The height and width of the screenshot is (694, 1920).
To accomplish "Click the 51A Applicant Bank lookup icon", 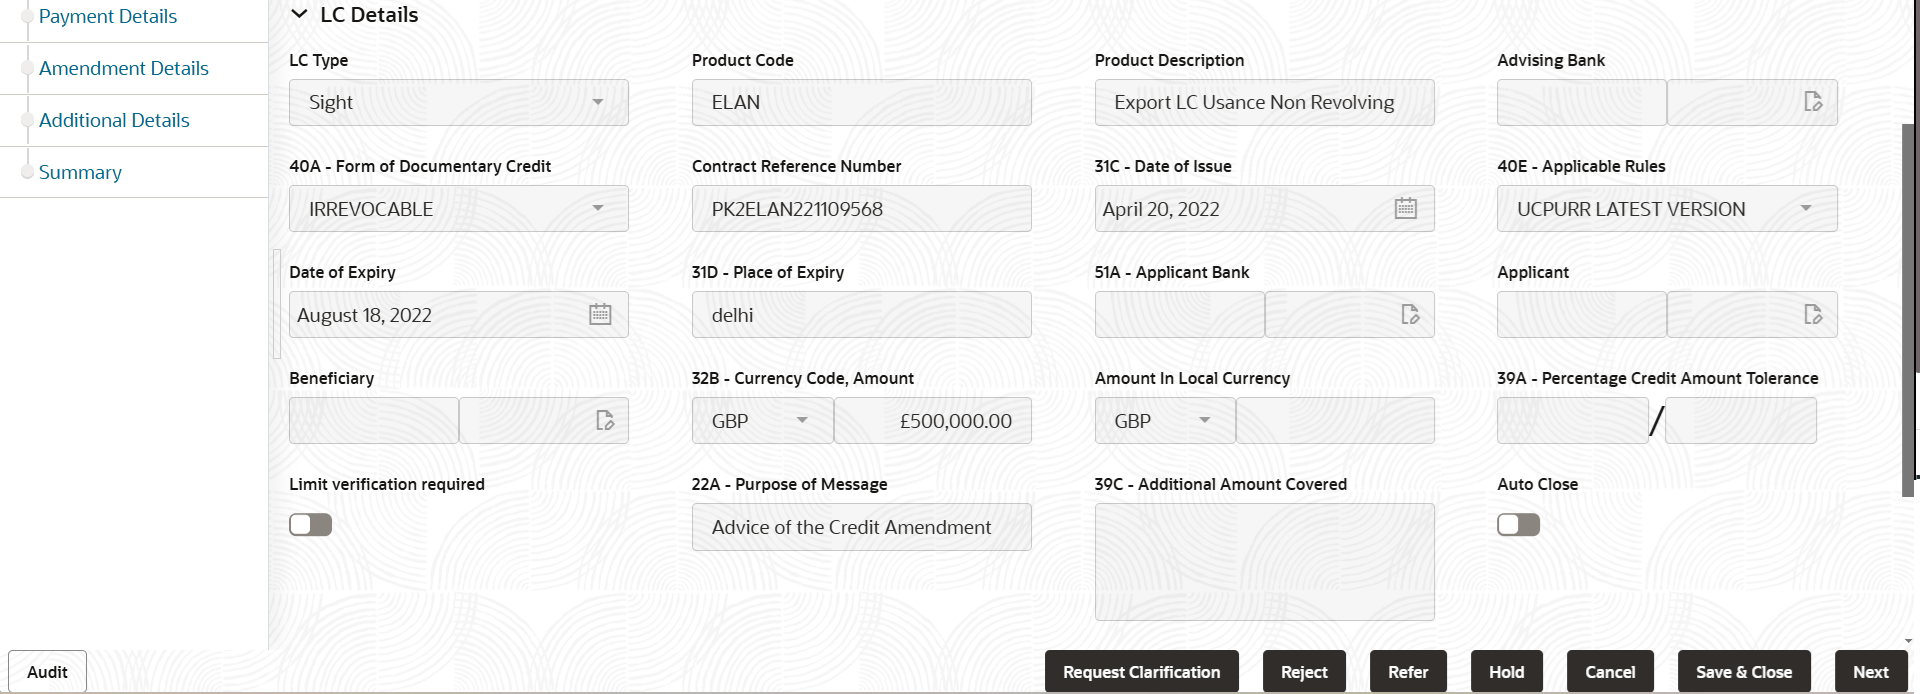I will pos(1410,314).
